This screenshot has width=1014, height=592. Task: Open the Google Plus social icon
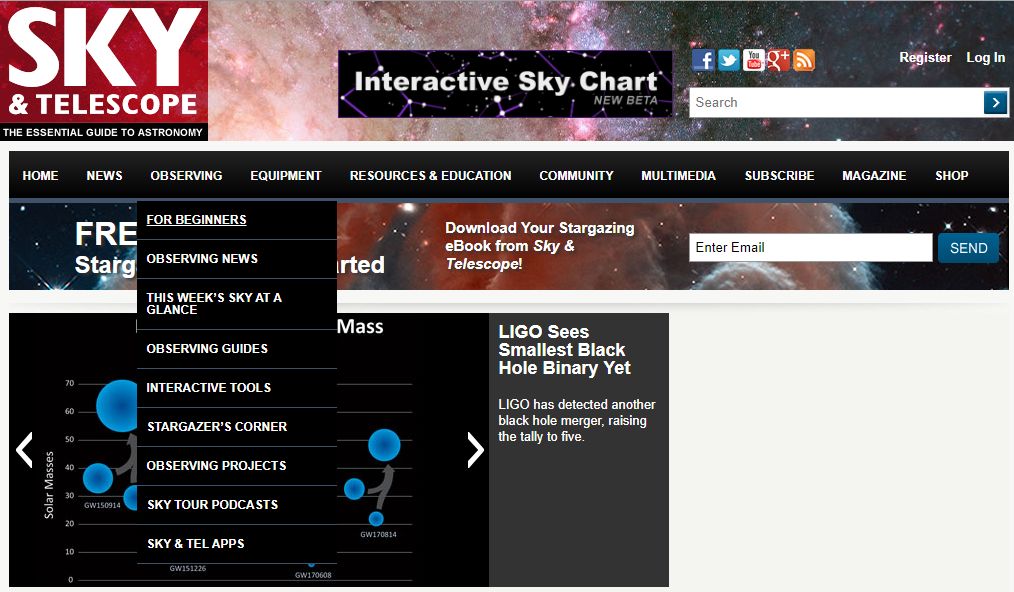[x=778, y=60]
